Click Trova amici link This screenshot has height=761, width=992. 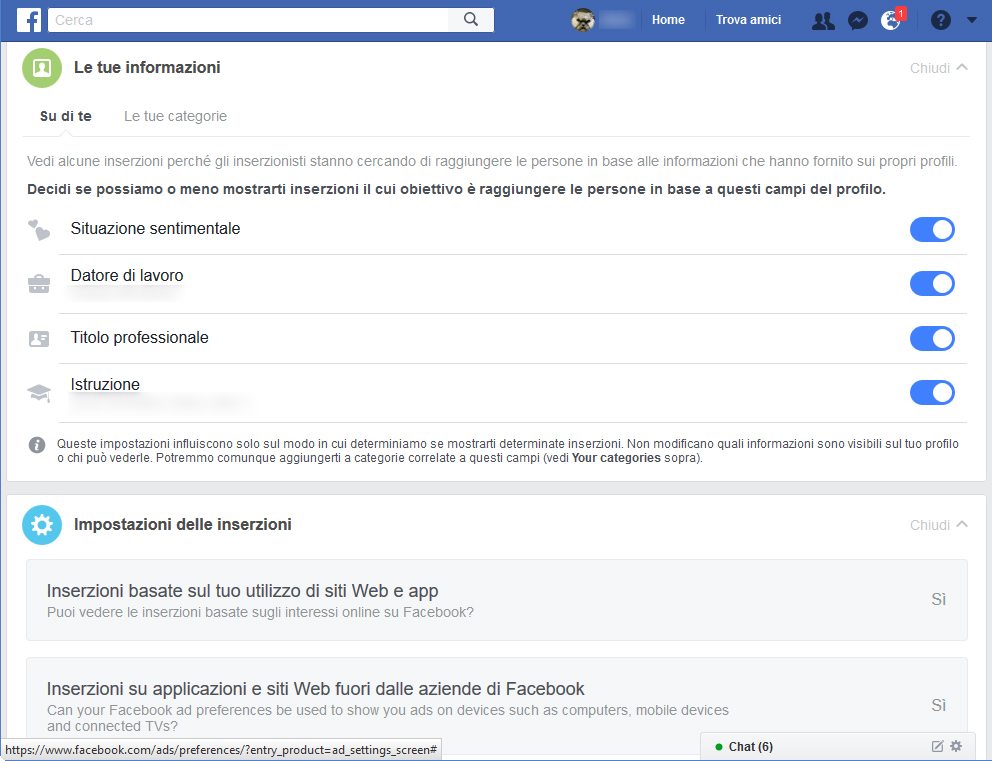tap(748, 20)
